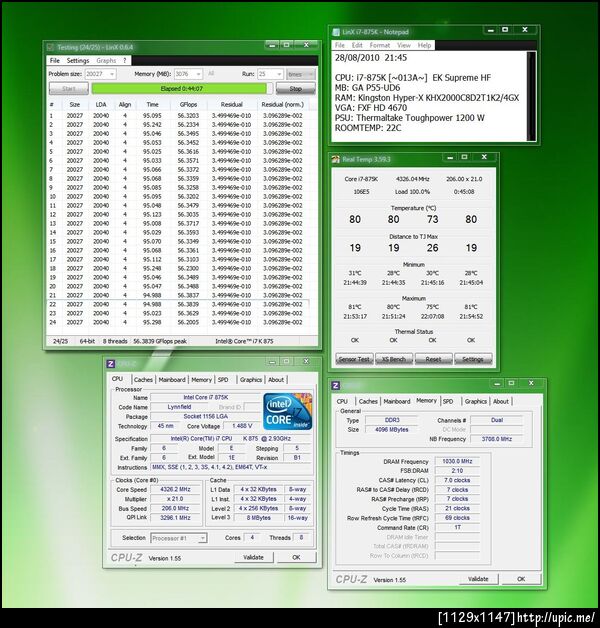Screen dimensions: 600x628
Task: Switch to SPD tab in CPU-Z Memory window
Action: tap(448, 401)
